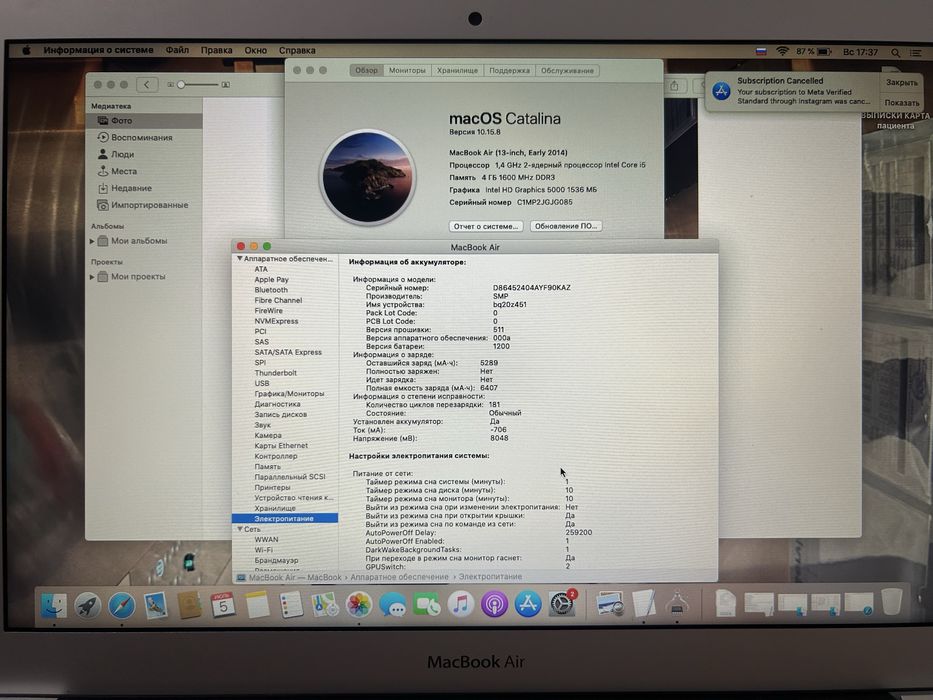The width and height of the screenshot is (933, 700).
Task: Switch to the Поддержка tab
Action: click(x=509, y=70)
